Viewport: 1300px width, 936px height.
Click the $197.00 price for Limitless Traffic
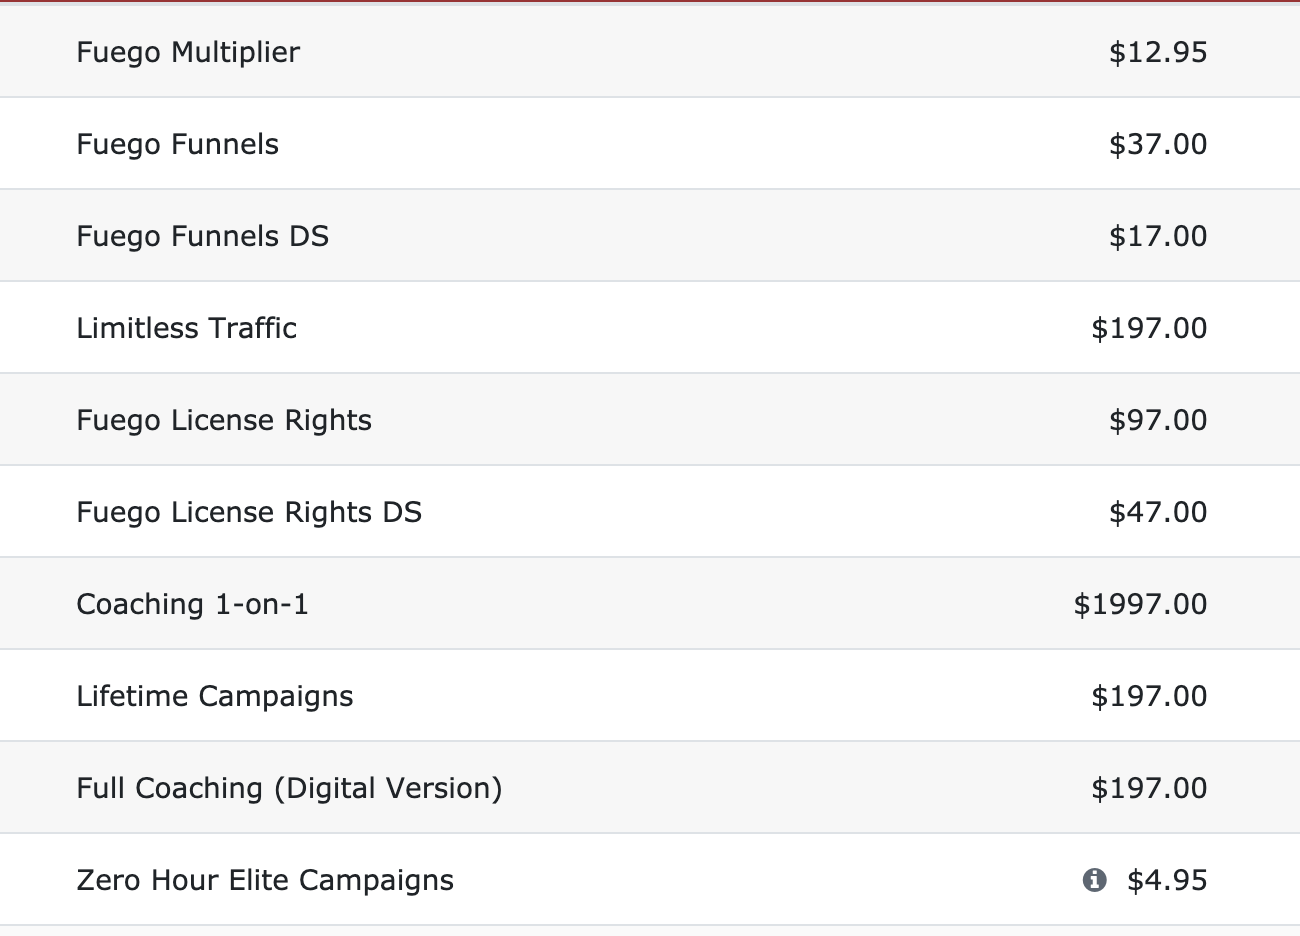click(x=1150, y=328)
